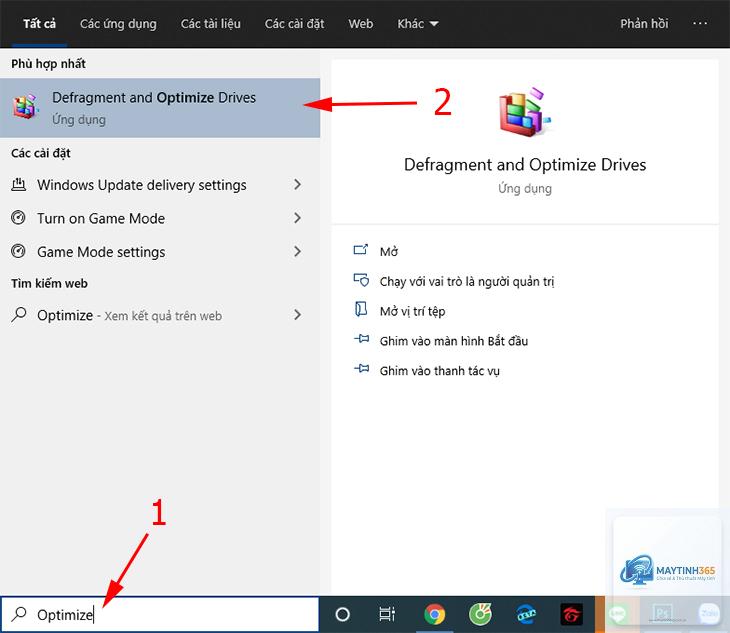Expand the Windows Update delivery settings chevron
730x633 pixels.
pyautogui.click(x=297, y=185)
